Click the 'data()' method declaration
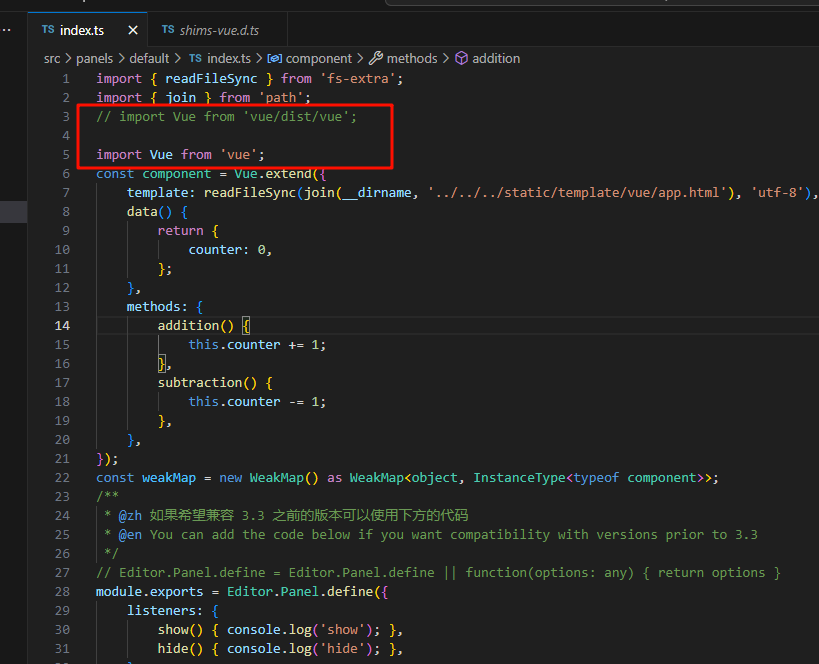Screen dimensions: 819x664 point(149,212)
